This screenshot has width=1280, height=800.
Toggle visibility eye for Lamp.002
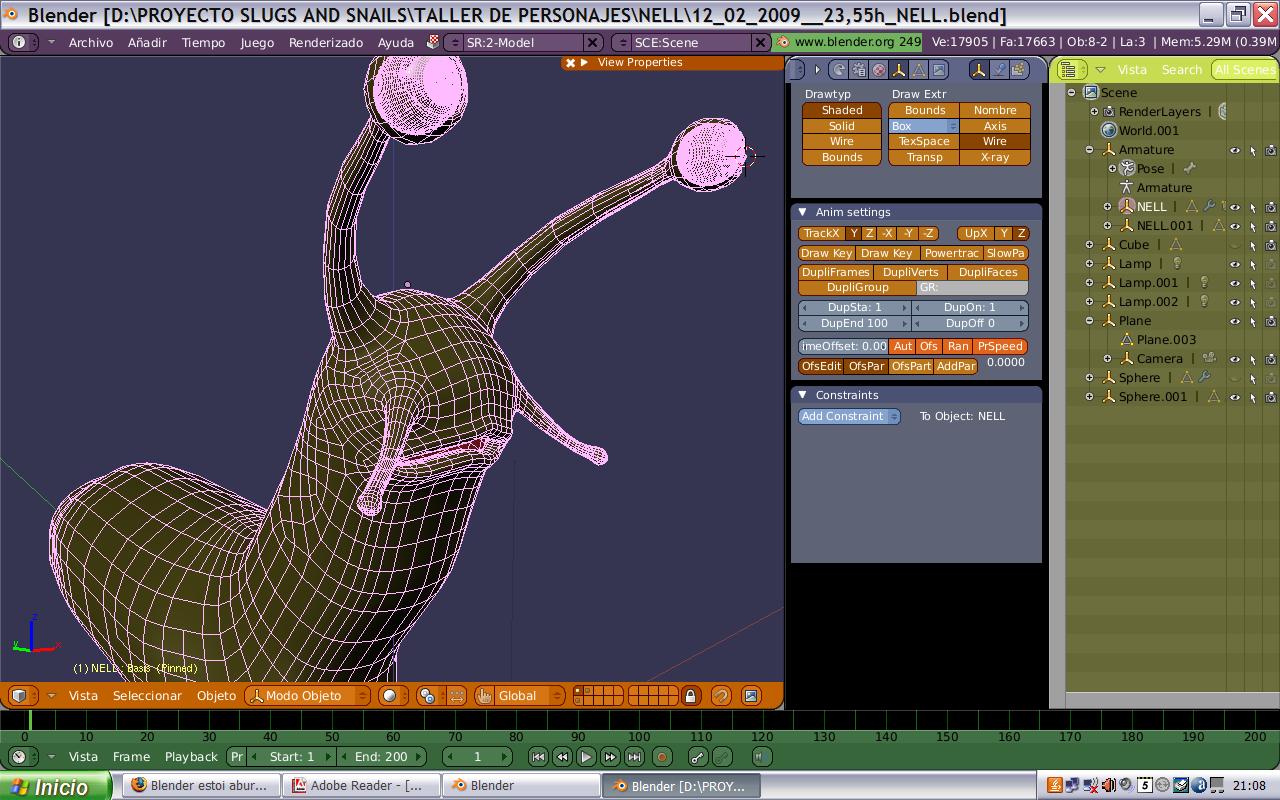(x=1235, y=302)
